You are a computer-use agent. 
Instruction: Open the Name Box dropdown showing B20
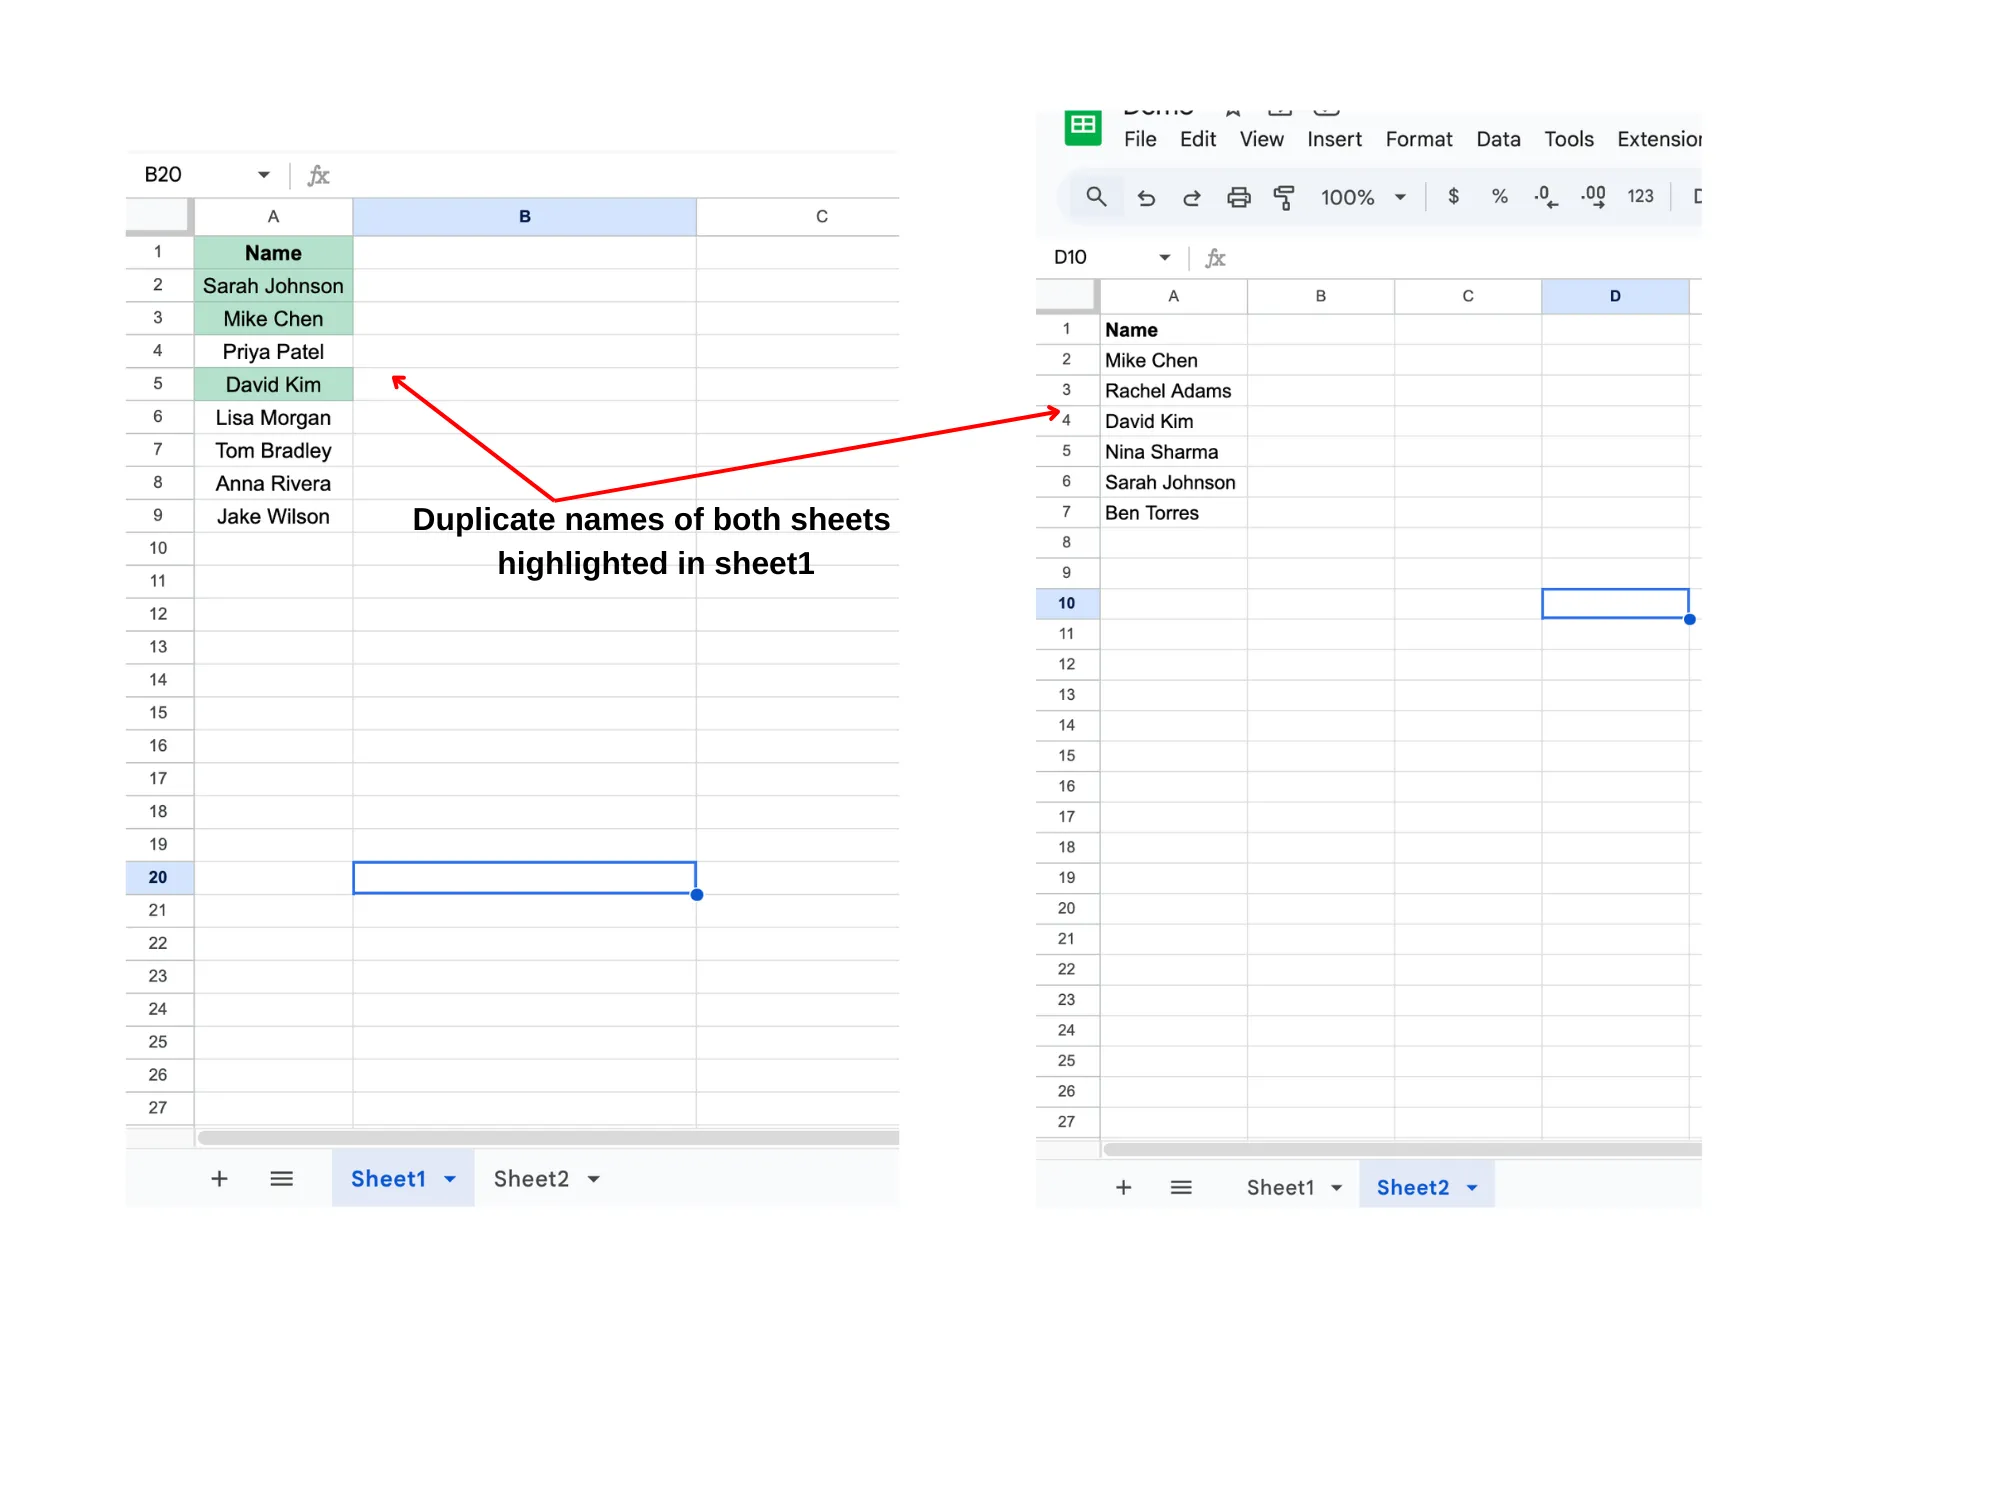(x=263, y=174)
